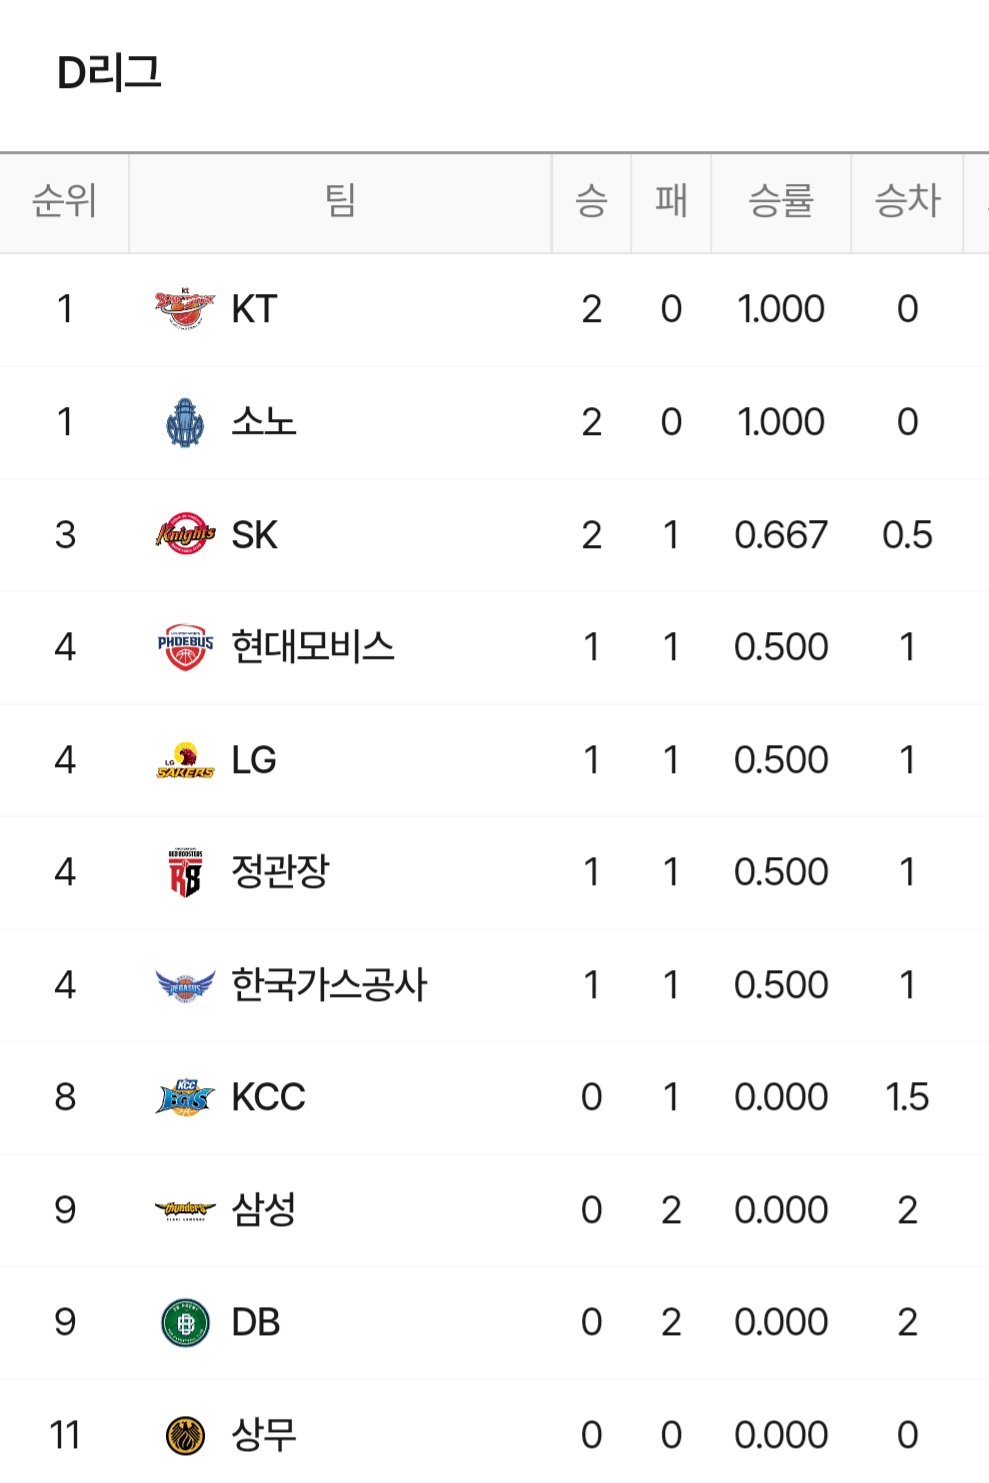Click the 팀 column header
The image size is (989, 1483).
340,201
